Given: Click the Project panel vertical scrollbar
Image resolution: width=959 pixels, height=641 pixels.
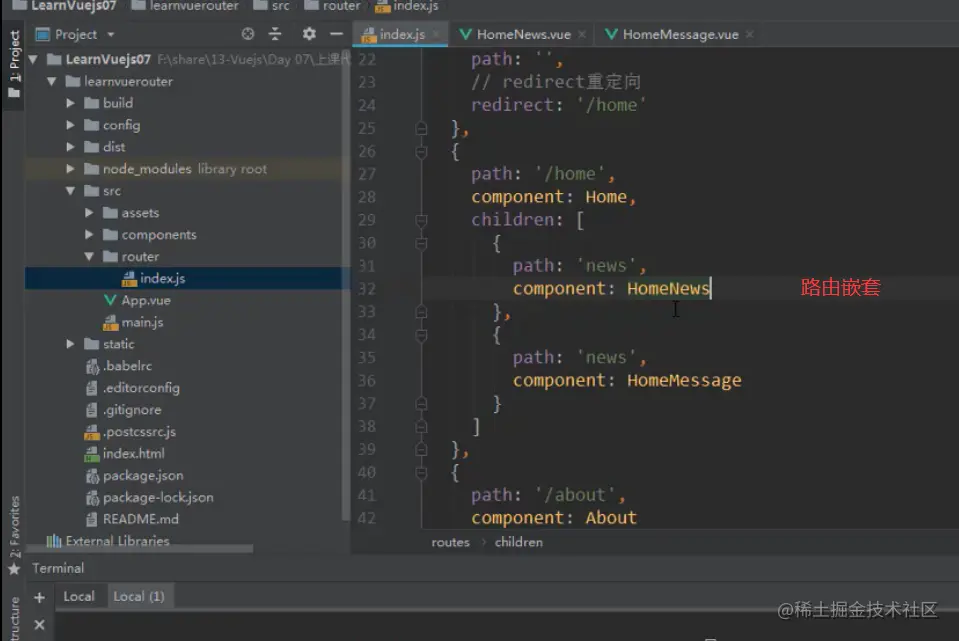Looking at the screenshot, I should (346, 300).
